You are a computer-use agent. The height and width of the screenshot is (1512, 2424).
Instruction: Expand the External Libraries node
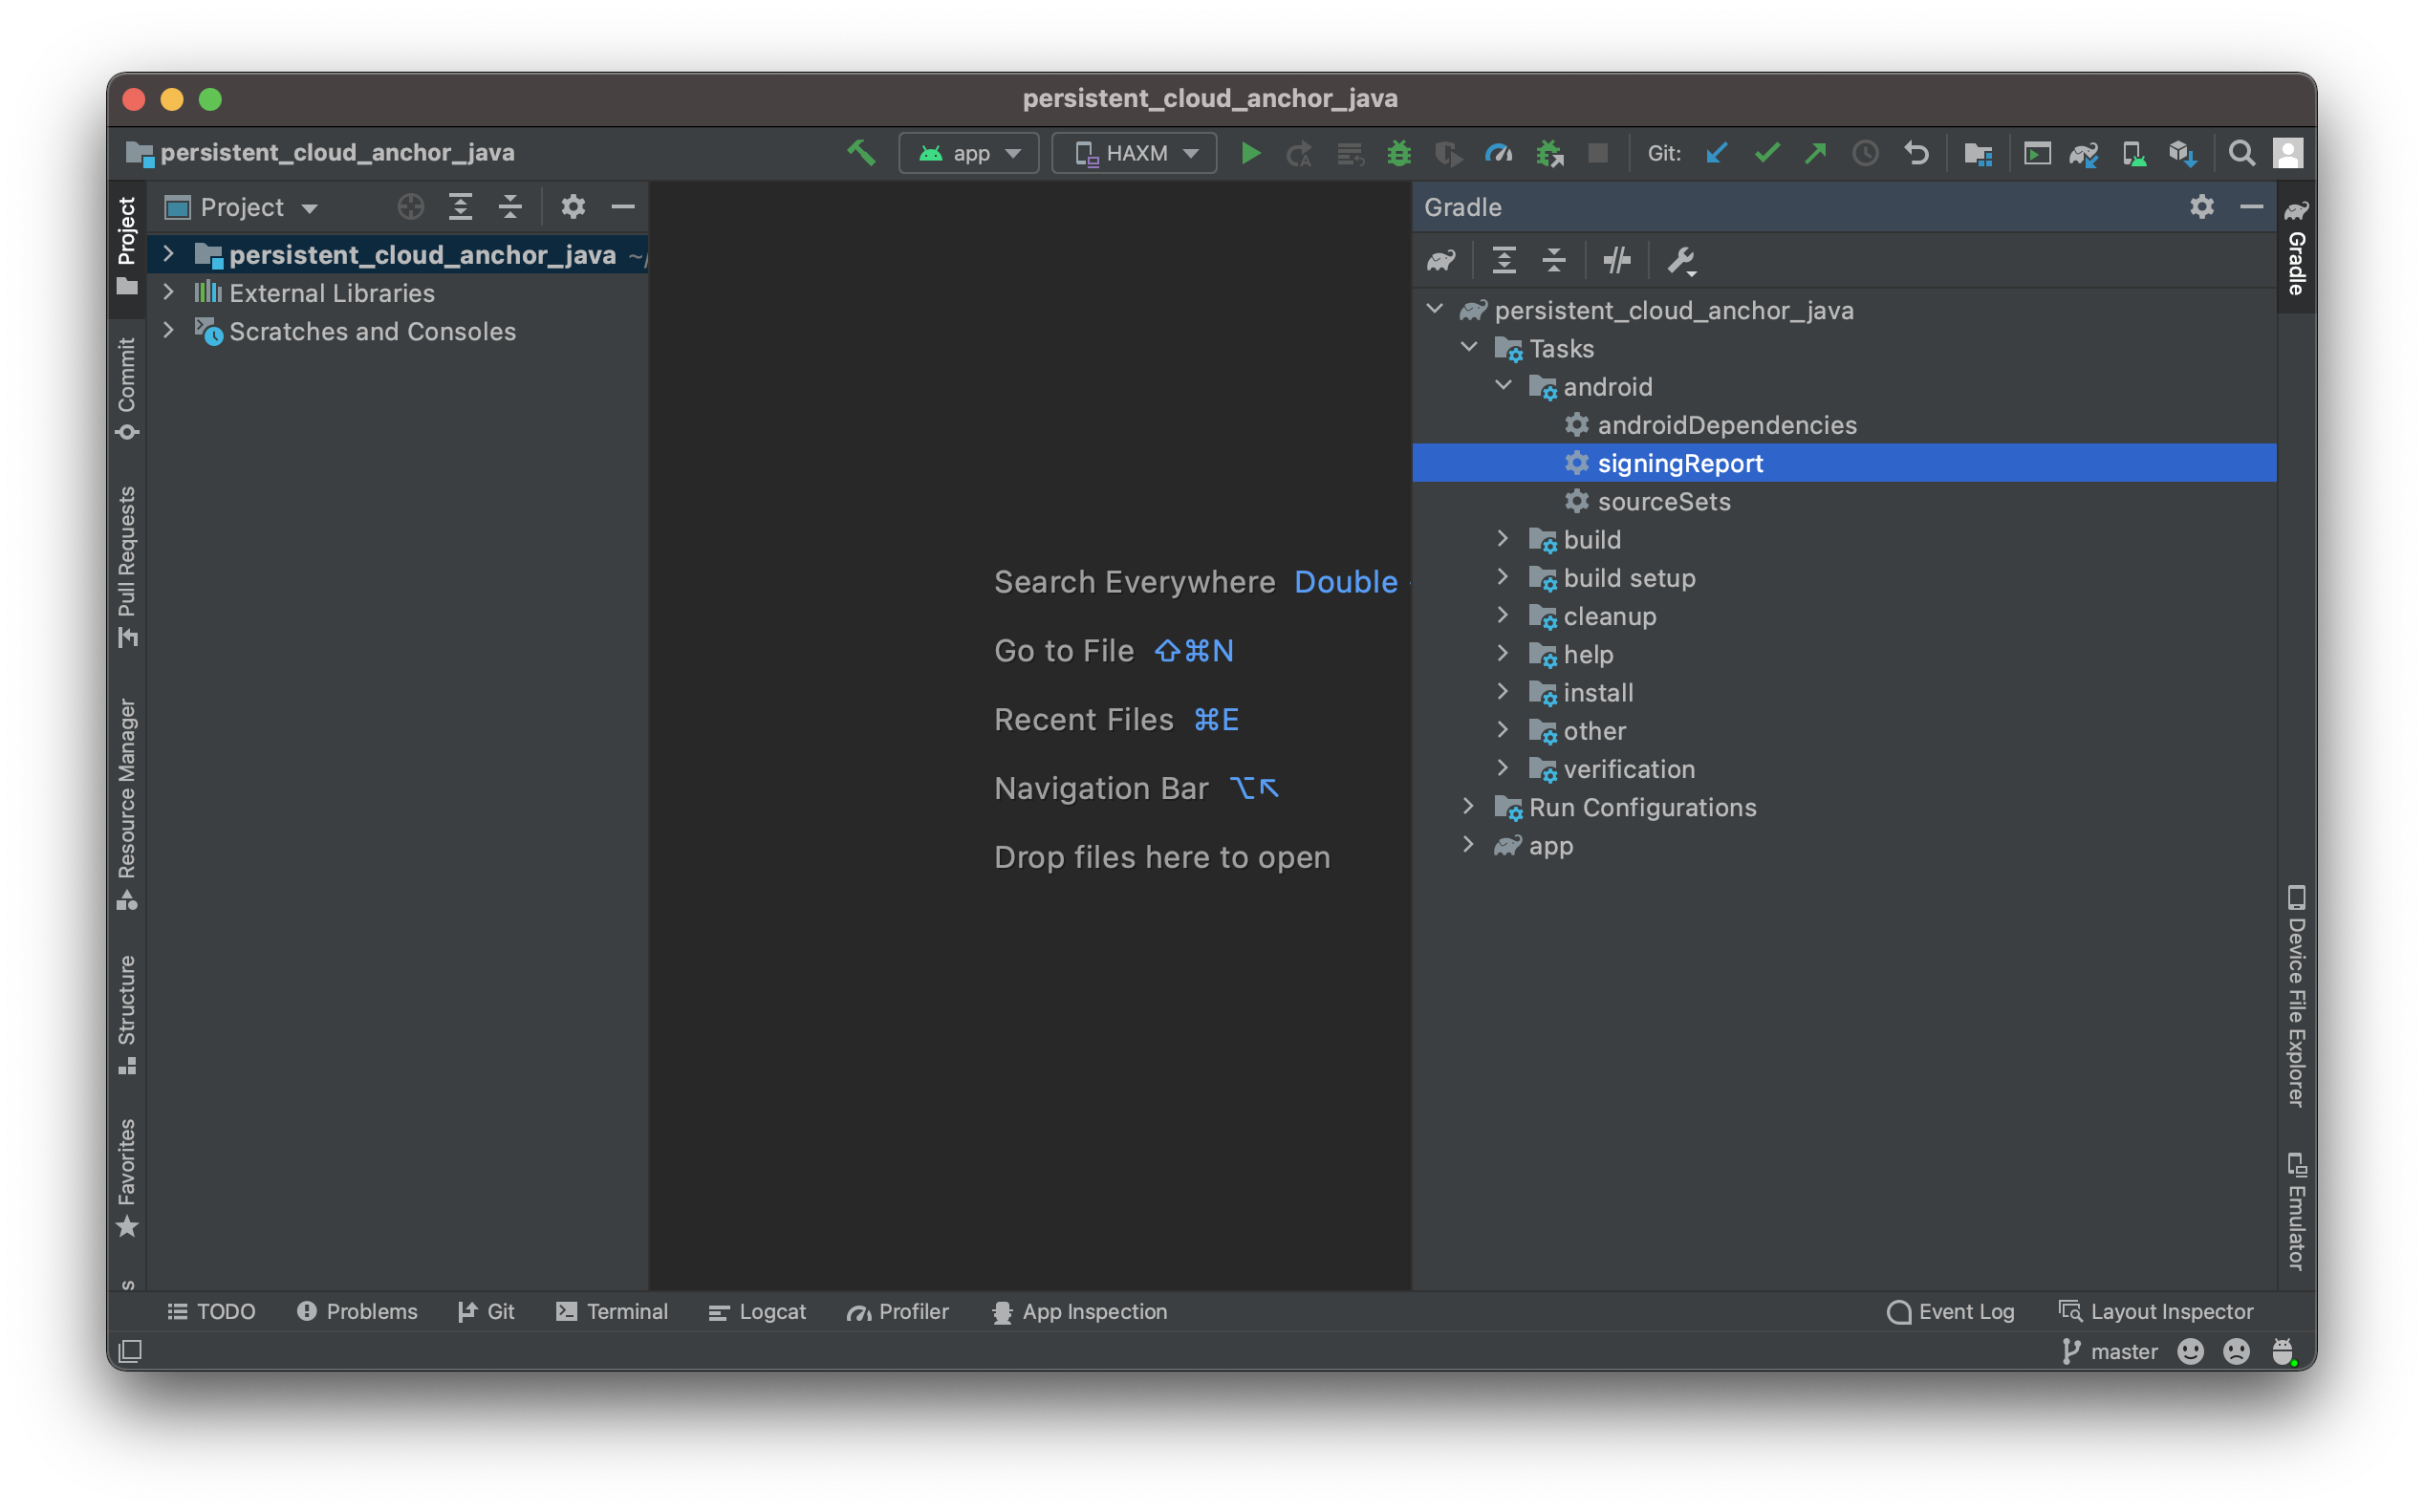(x=169, y=292)
